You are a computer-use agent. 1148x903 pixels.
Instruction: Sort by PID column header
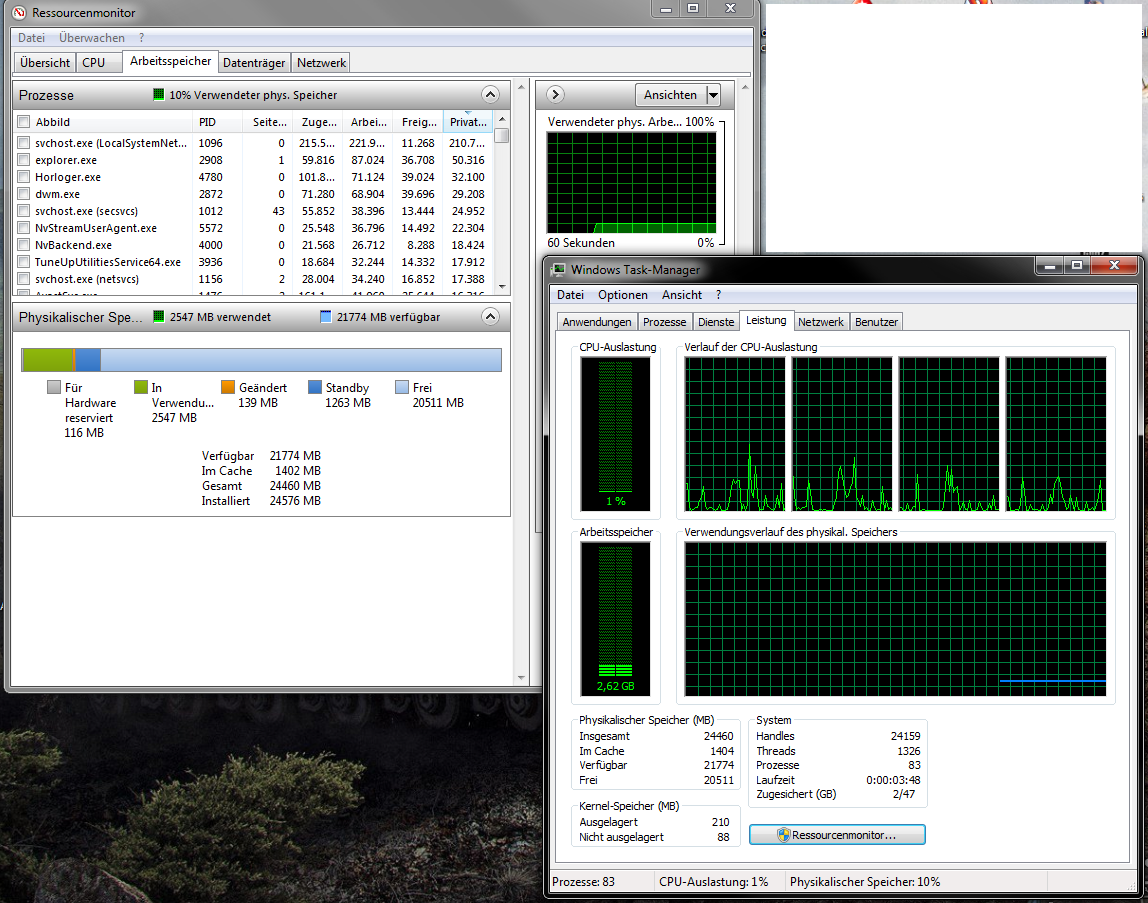pyautogui.click(x=218, y=122)
